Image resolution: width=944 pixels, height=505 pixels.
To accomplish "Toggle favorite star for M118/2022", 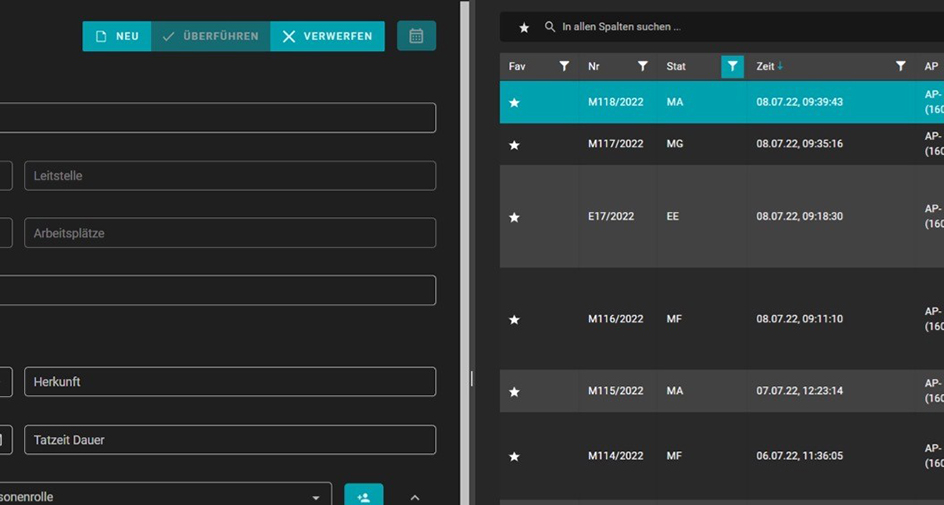I will point(514,103).
